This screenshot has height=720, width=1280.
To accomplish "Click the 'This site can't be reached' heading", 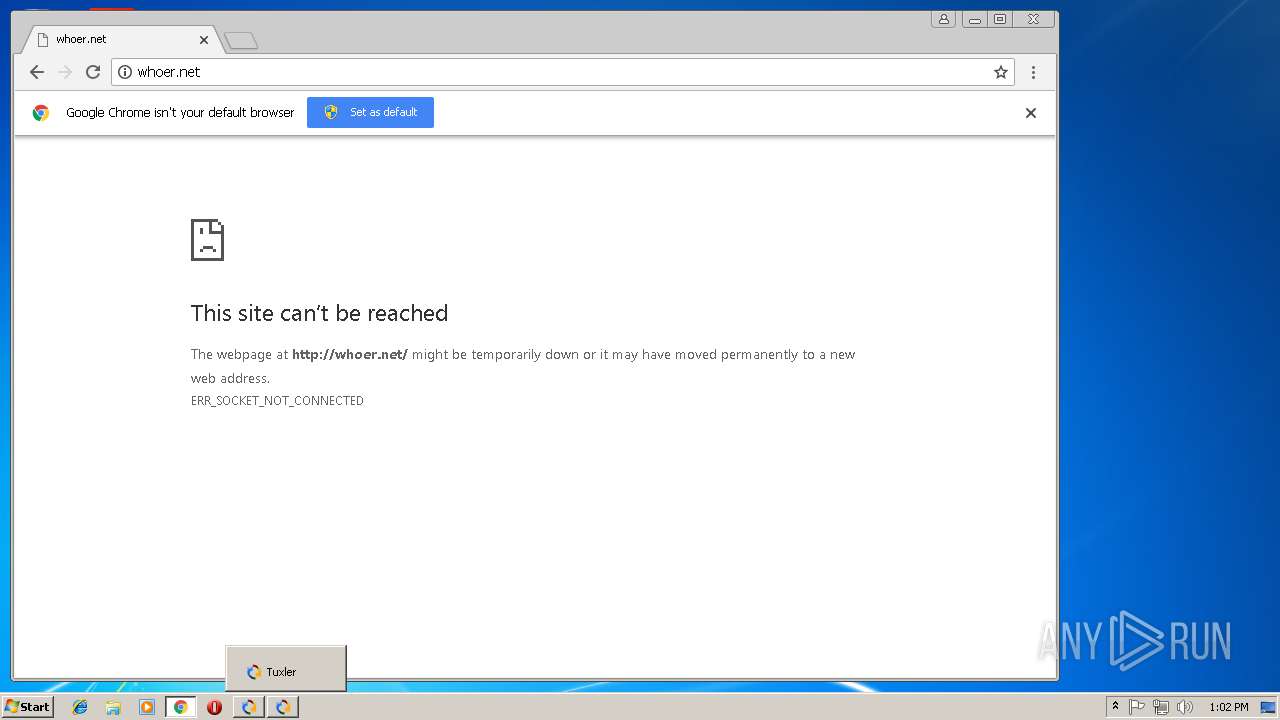I will (x=319, y=313).
